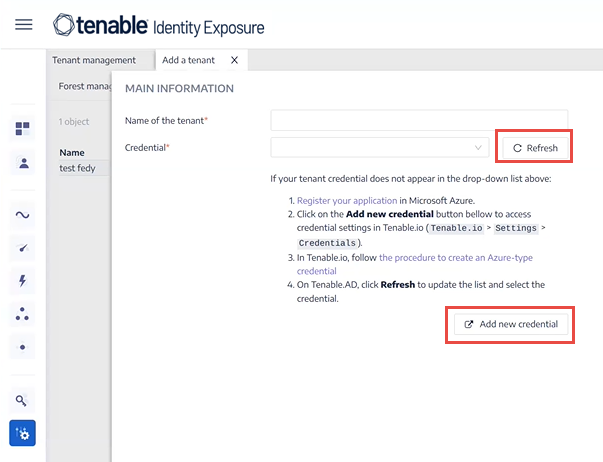Click the Add new credential button

click(511, 324)
